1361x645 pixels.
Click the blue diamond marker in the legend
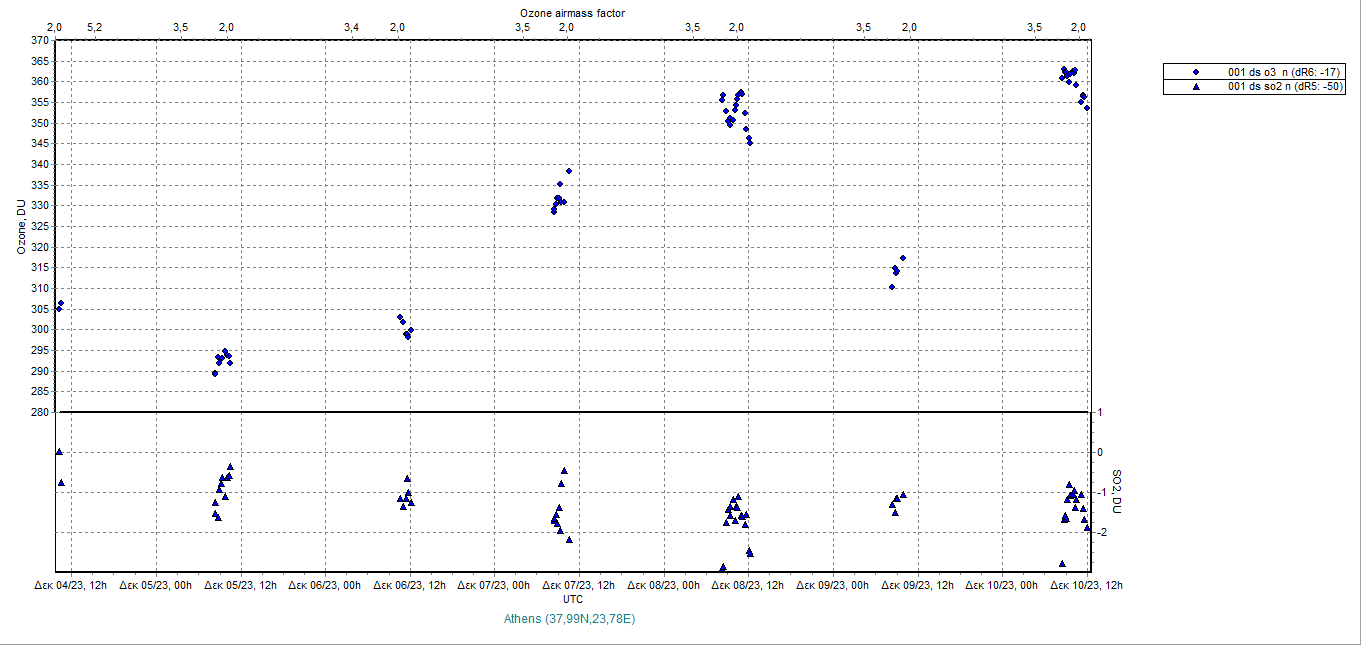point(1196,73)
